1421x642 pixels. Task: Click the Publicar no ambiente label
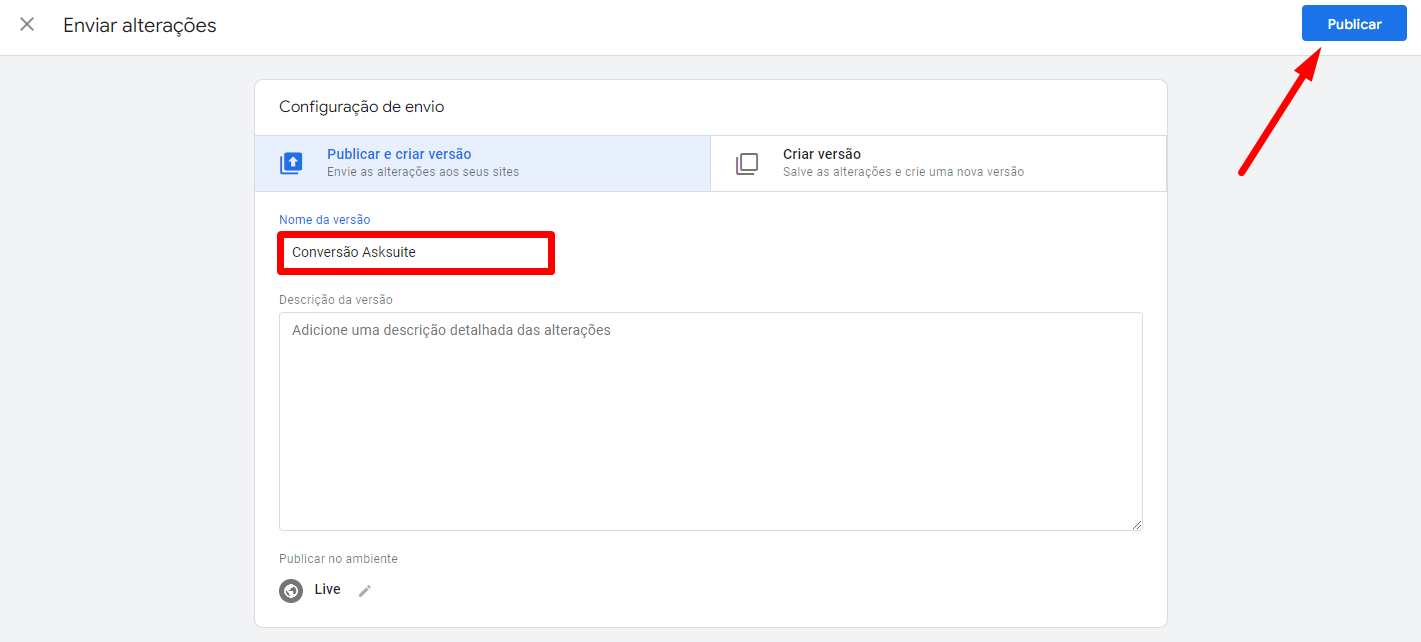(338, 559)
